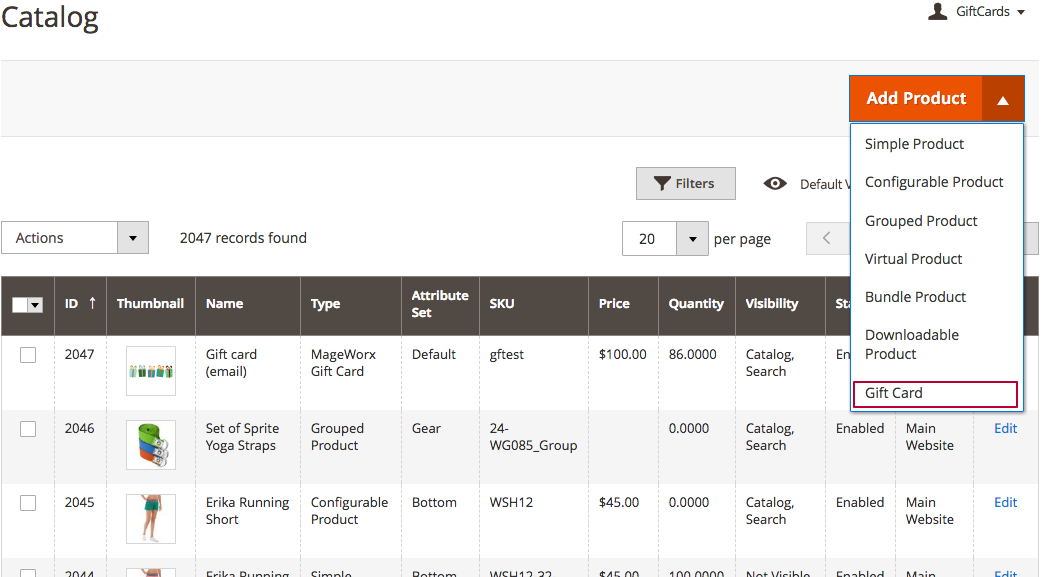This screenshot has height=577, width=1045.
Task: Sort by the Visibility column header
Action: click(x=772, y=304)
